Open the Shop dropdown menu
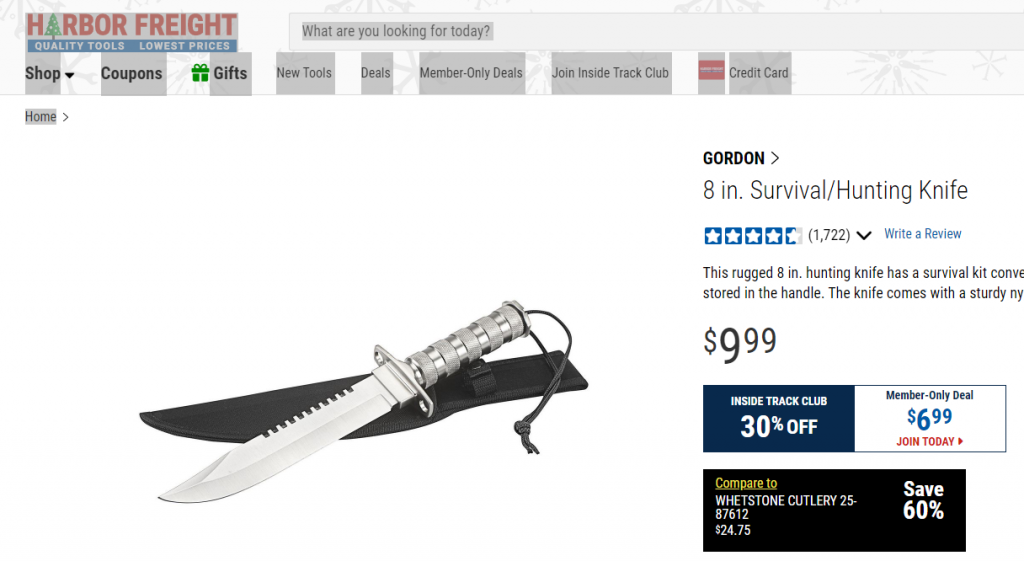The width and height of the screenshot is (1024, 561). (50, 73)
